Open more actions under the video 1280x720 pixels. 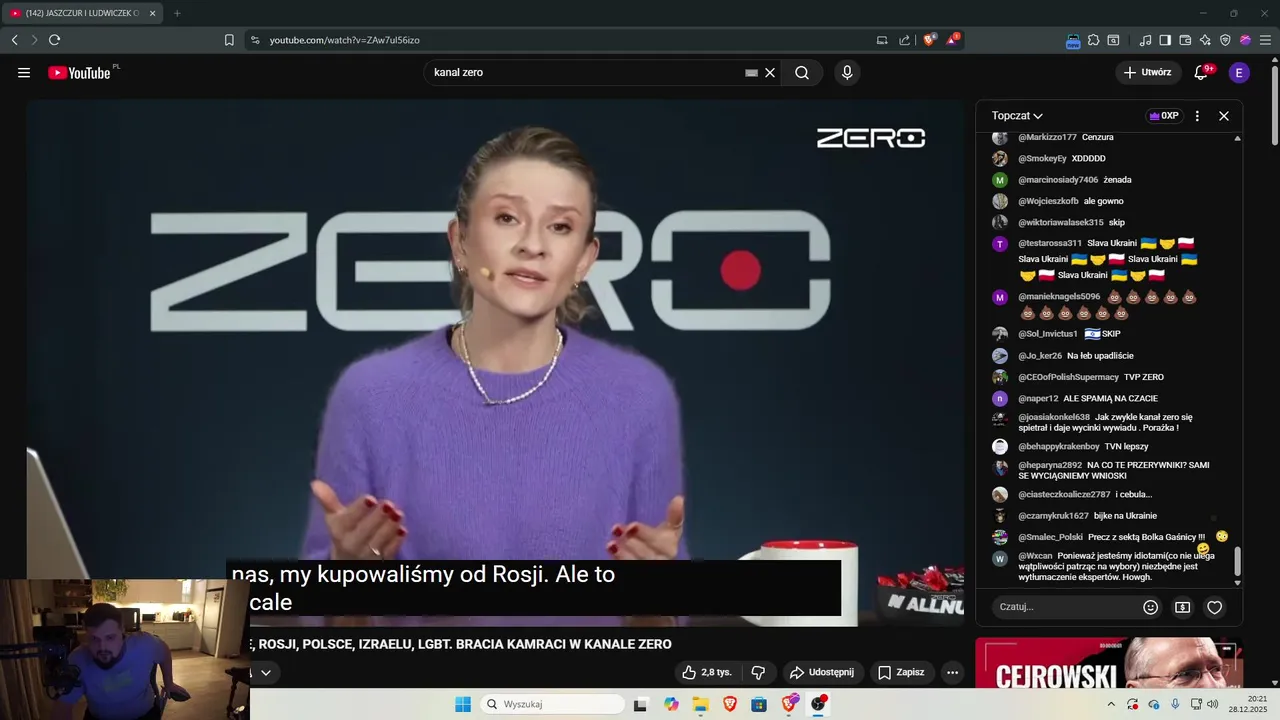click(x=952, y=673)
